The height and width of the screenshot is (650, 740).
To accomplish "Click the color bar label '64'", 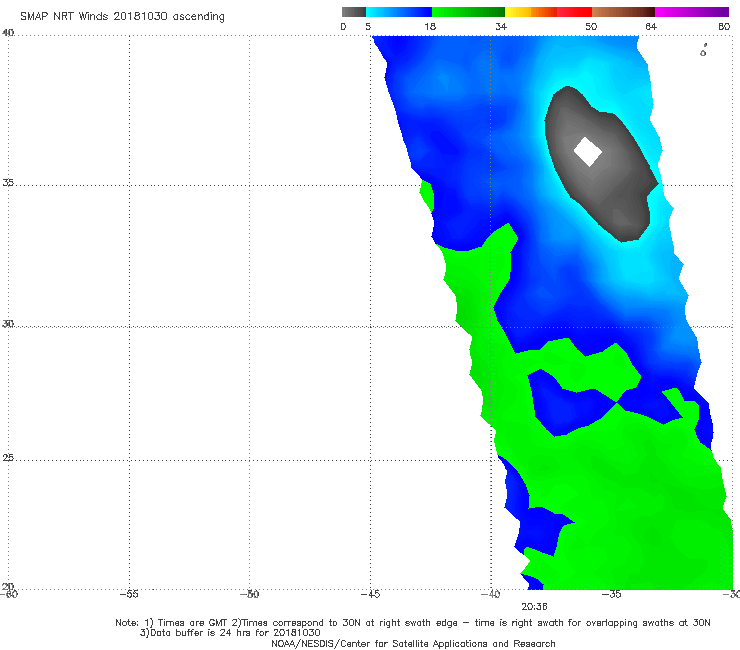I will point(651,27).
